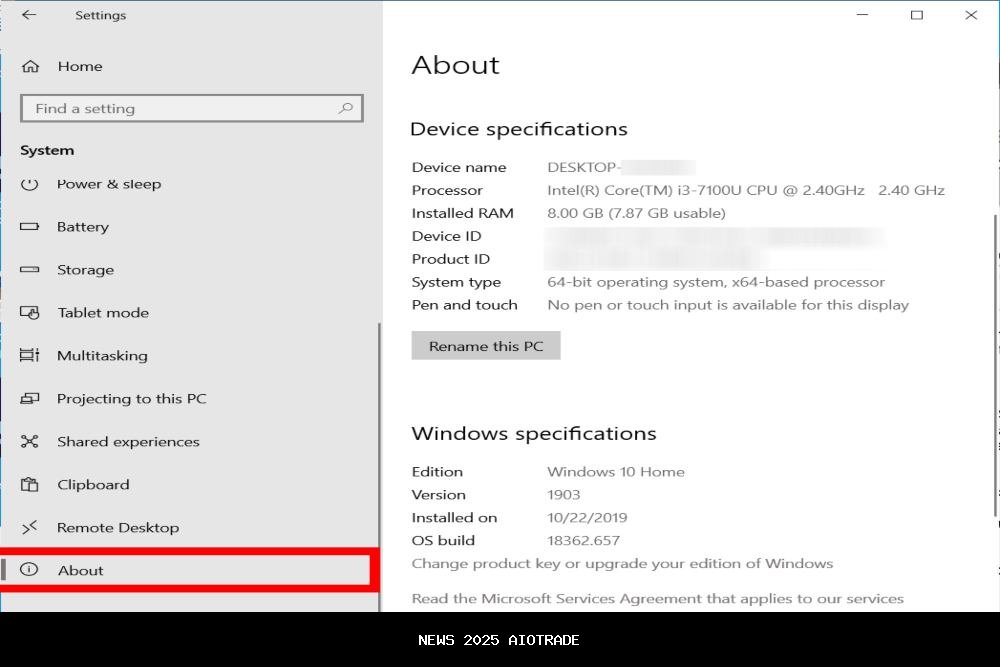Click the Projecting to this PC icon
Image resolution: width=1000 pixels, height=667 pixels.
[x=30, y=399]
